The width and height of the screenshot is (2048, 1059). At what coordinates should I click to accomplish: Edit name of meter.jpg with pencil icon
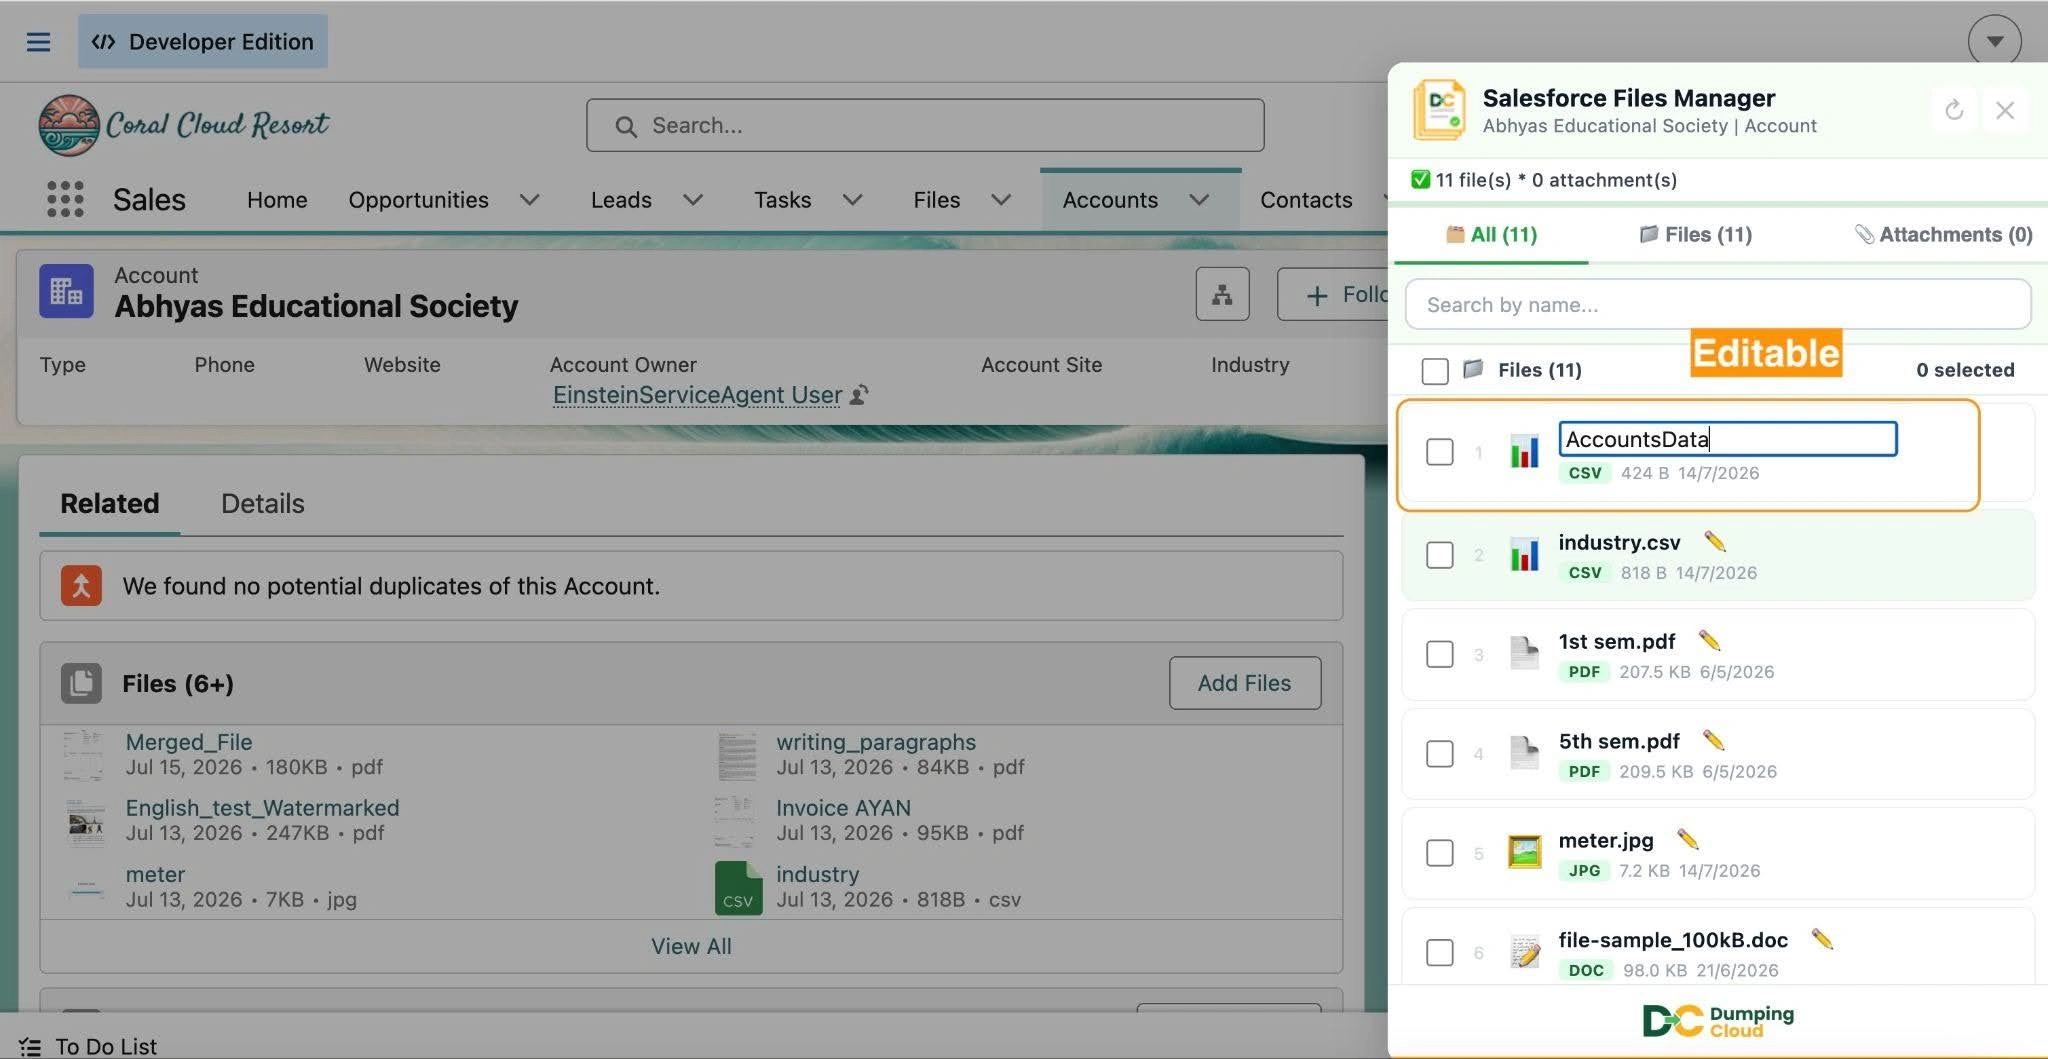(1688, 839)
